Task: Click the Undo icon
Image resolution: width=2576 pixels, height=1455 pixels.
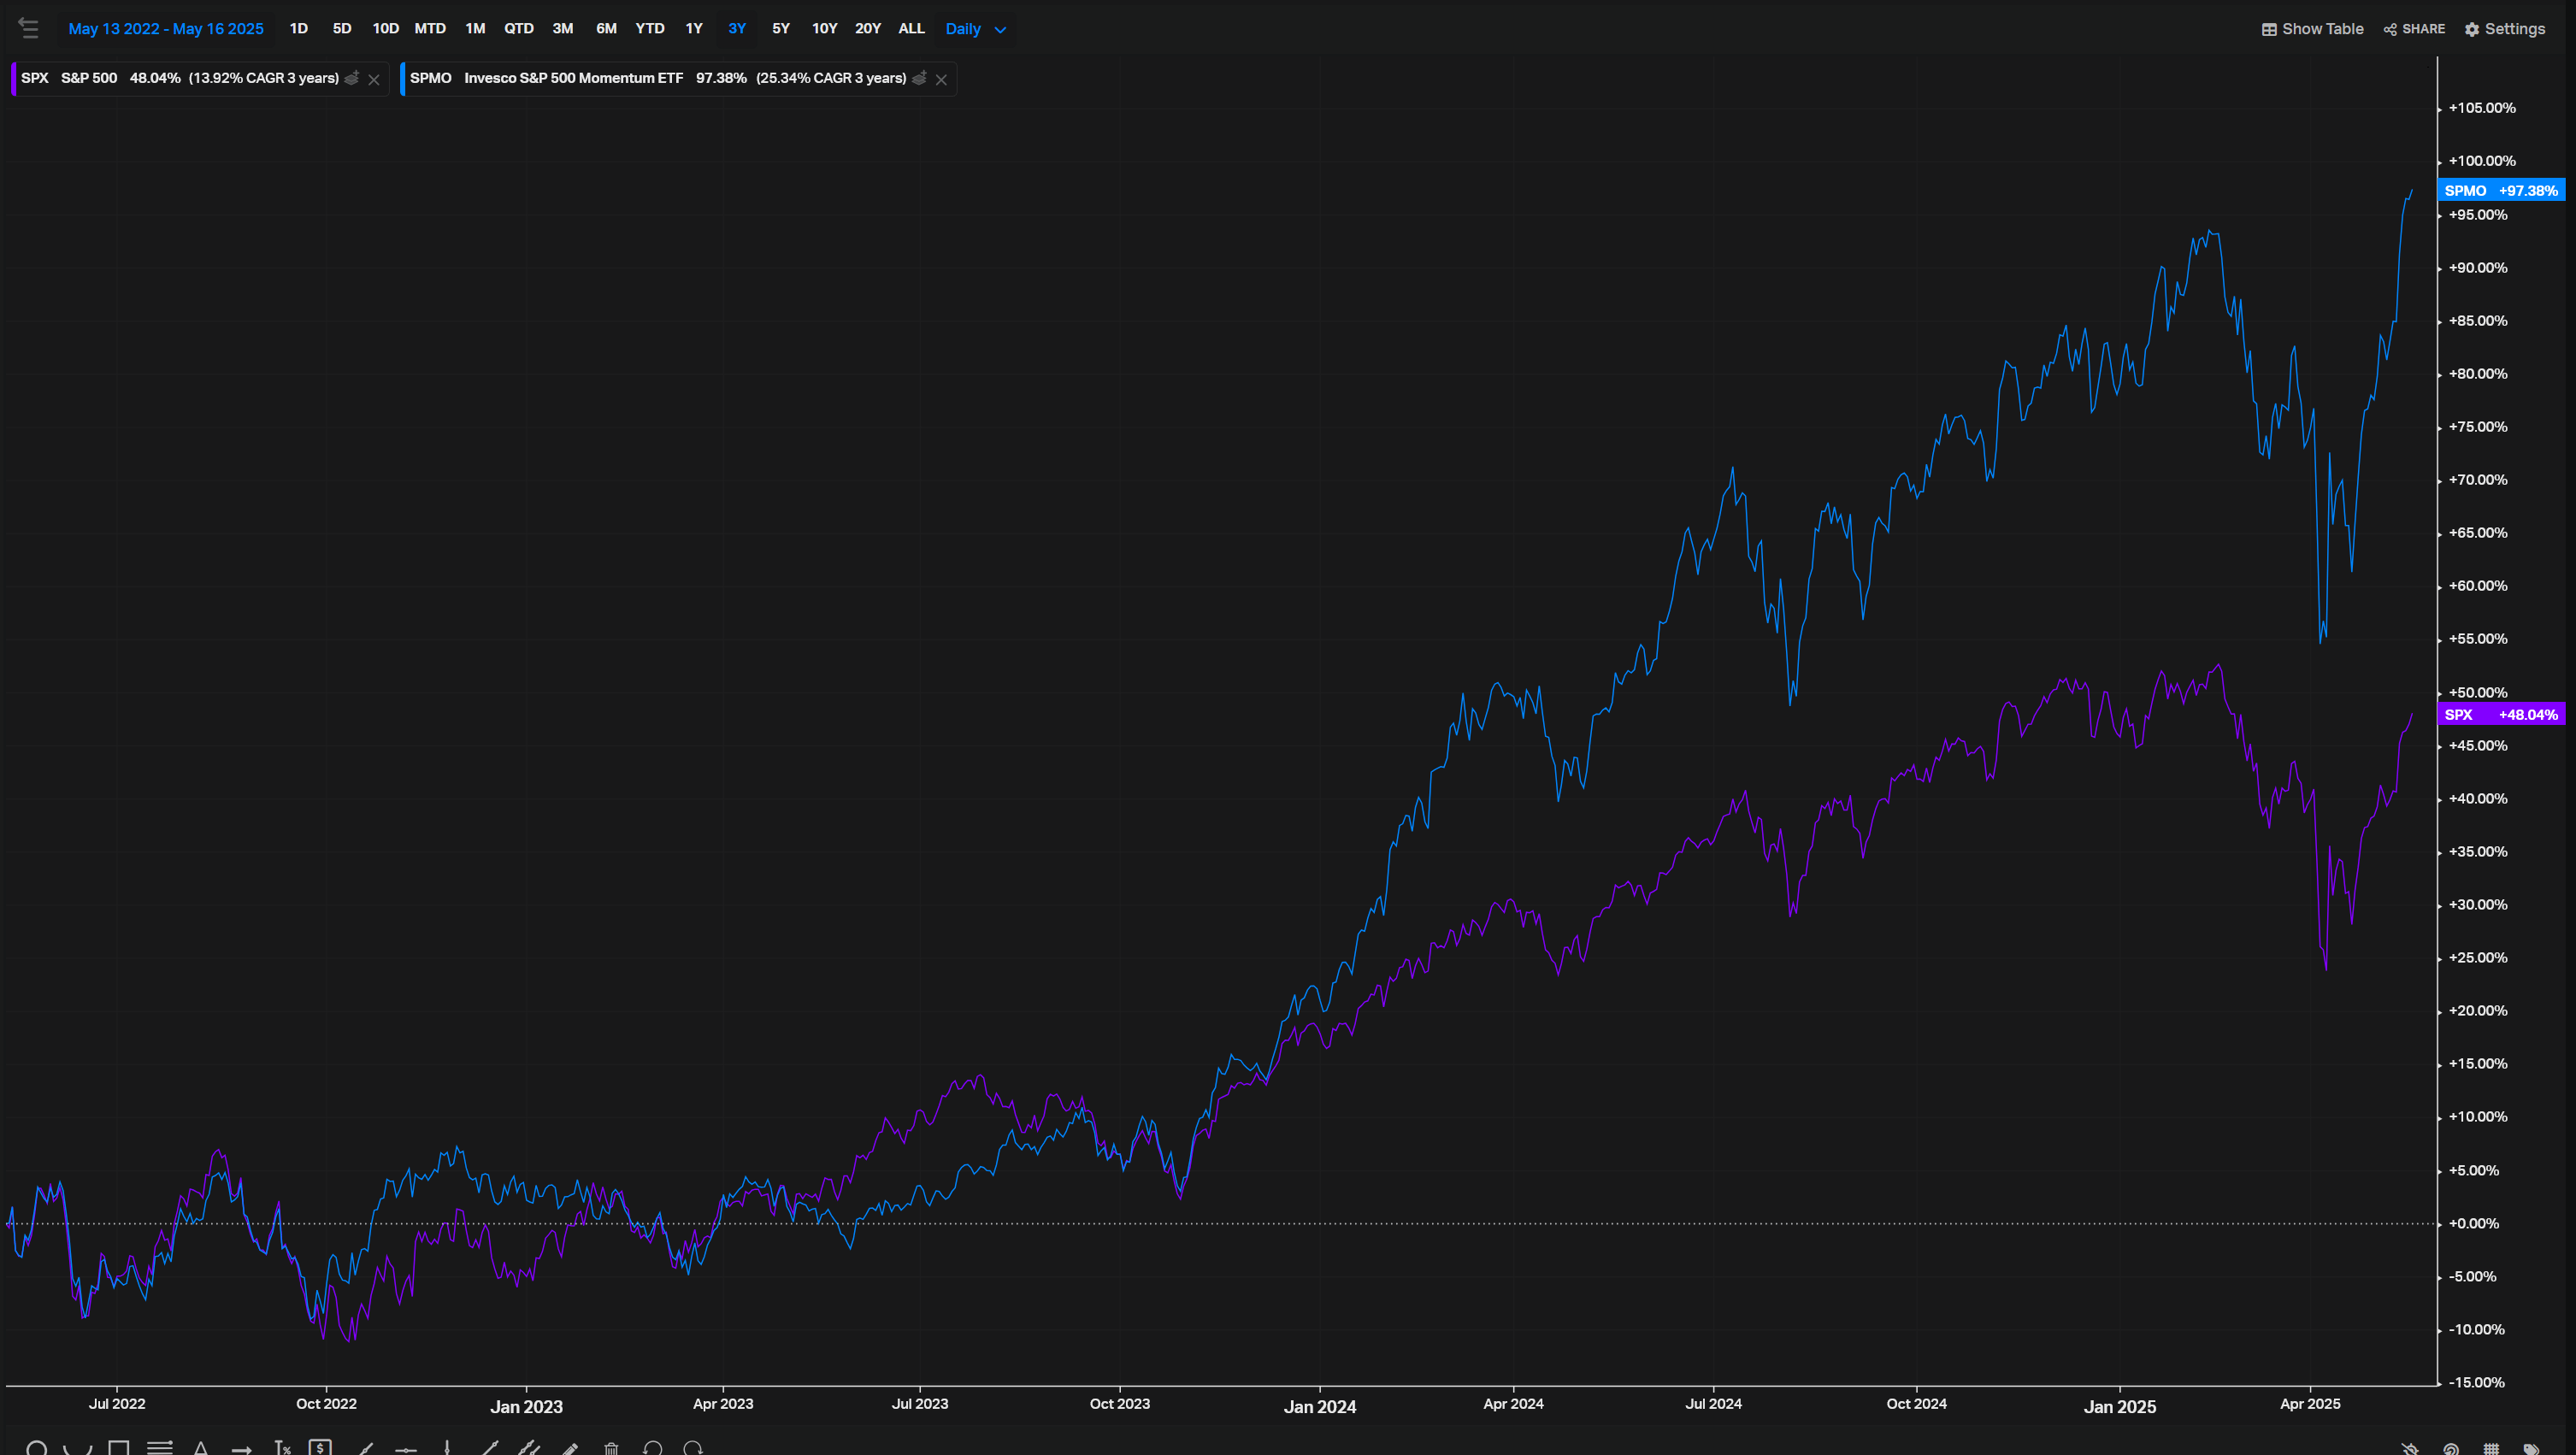Action: click(x=652, y=1448)
